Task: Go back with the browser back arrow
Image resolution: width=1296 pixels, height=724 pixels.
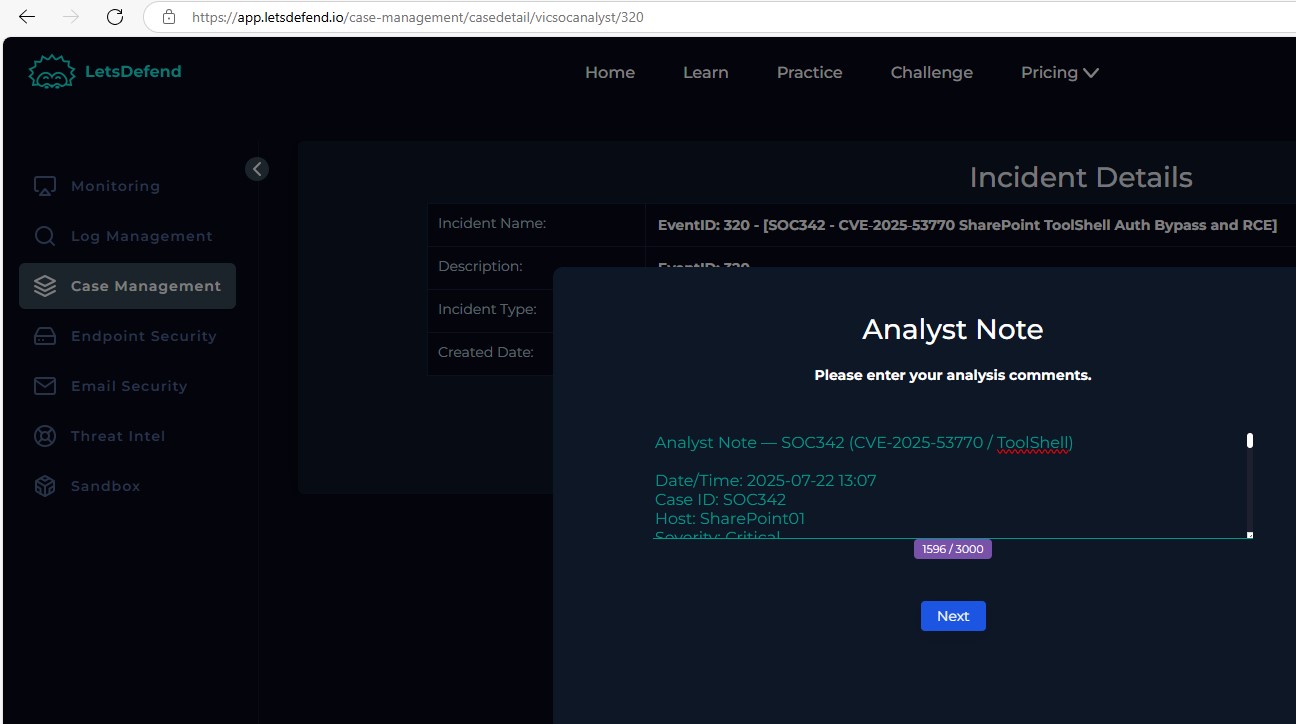Action: coord(27,17)
